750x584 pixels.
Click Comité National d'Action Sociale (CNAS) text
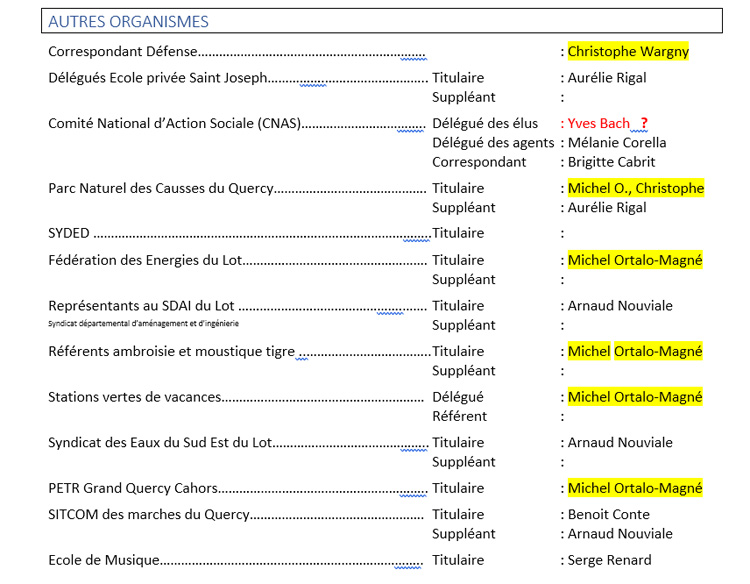[175, 123]
